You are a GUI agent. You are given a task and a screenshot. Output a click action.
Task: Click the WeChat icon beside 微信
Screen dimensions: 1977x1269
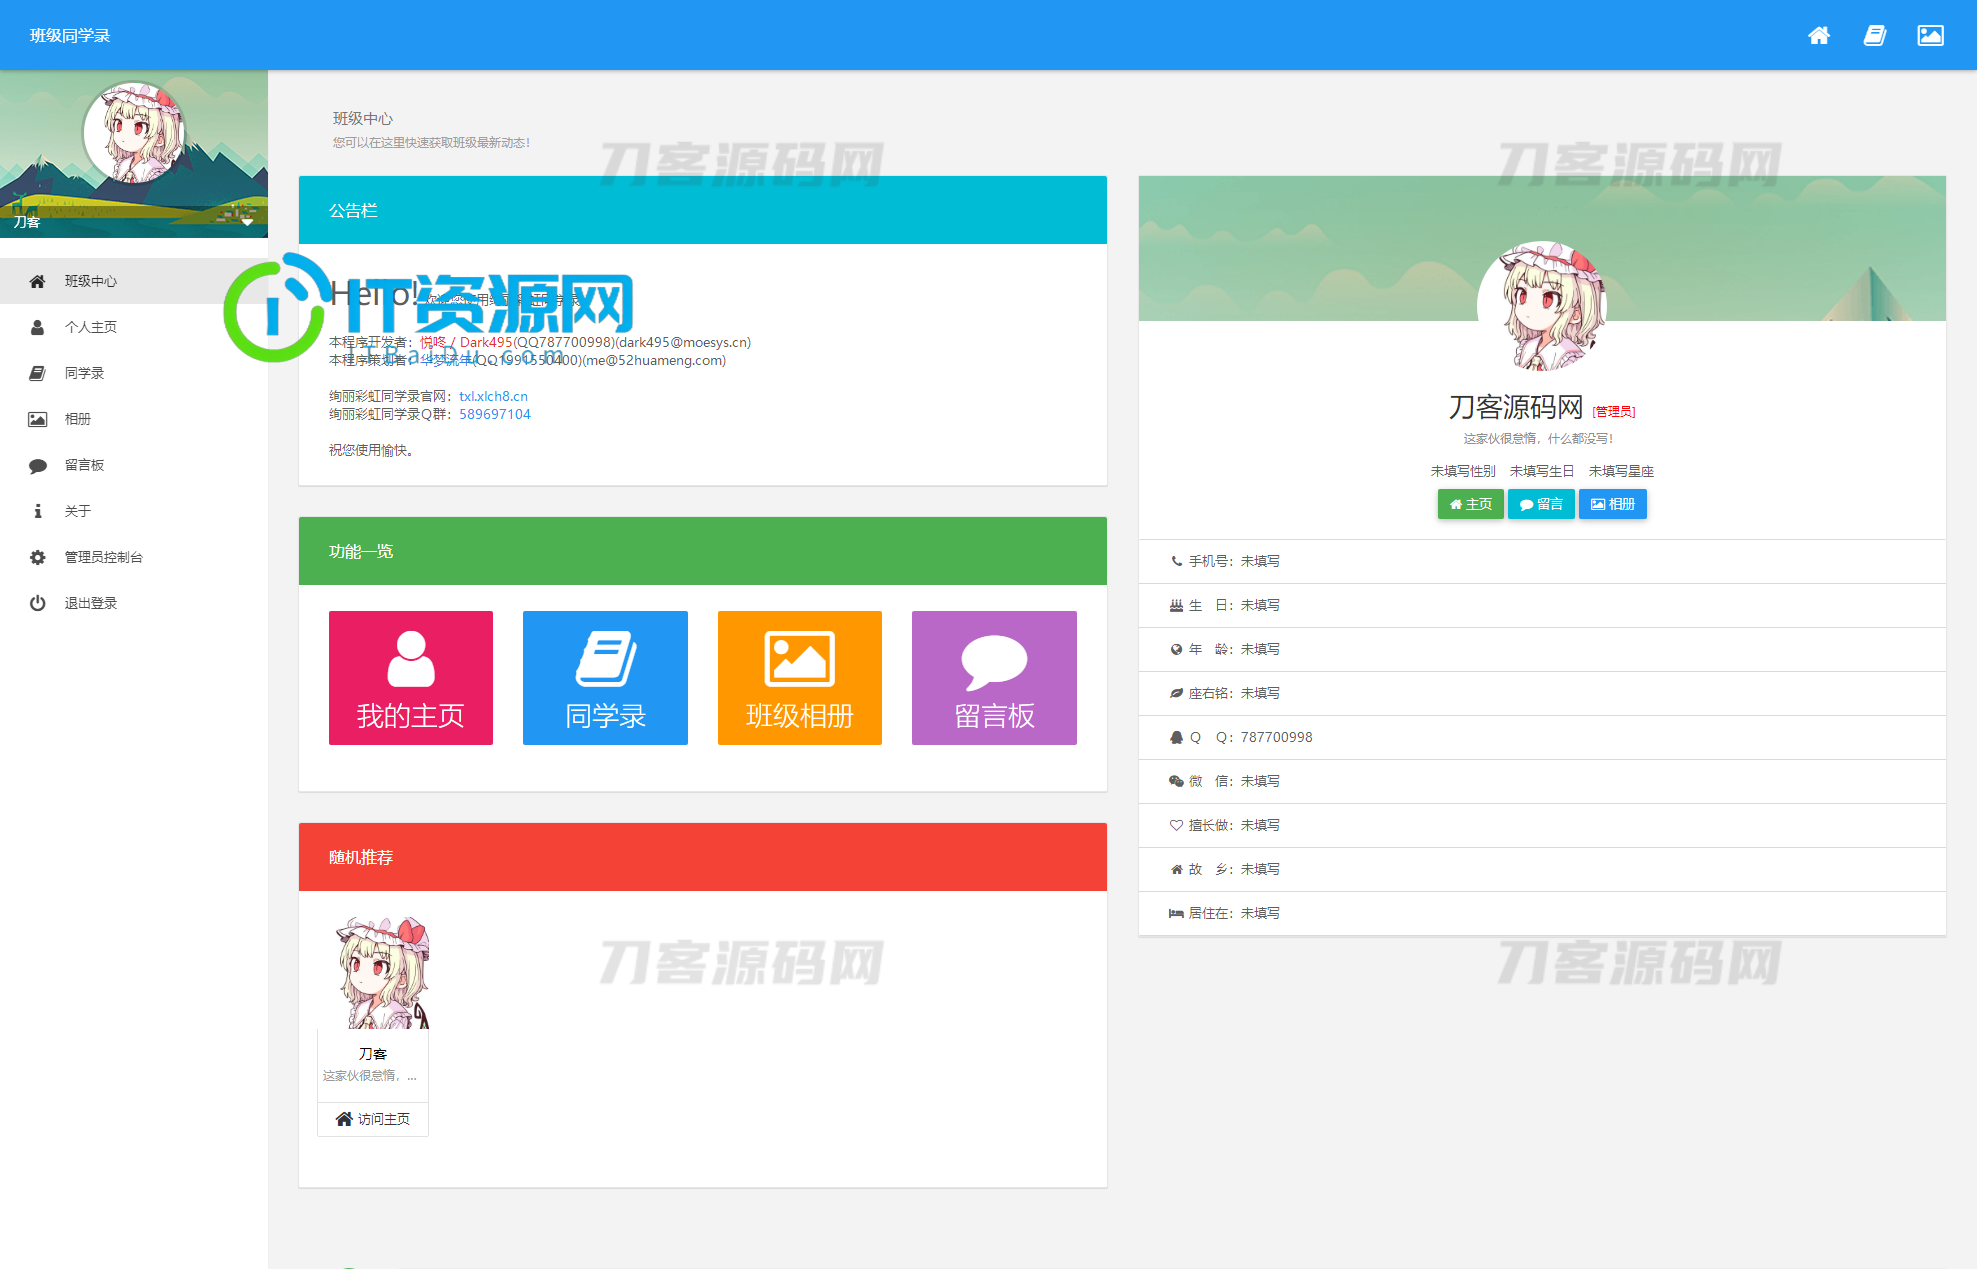[x=1176, y=781]
